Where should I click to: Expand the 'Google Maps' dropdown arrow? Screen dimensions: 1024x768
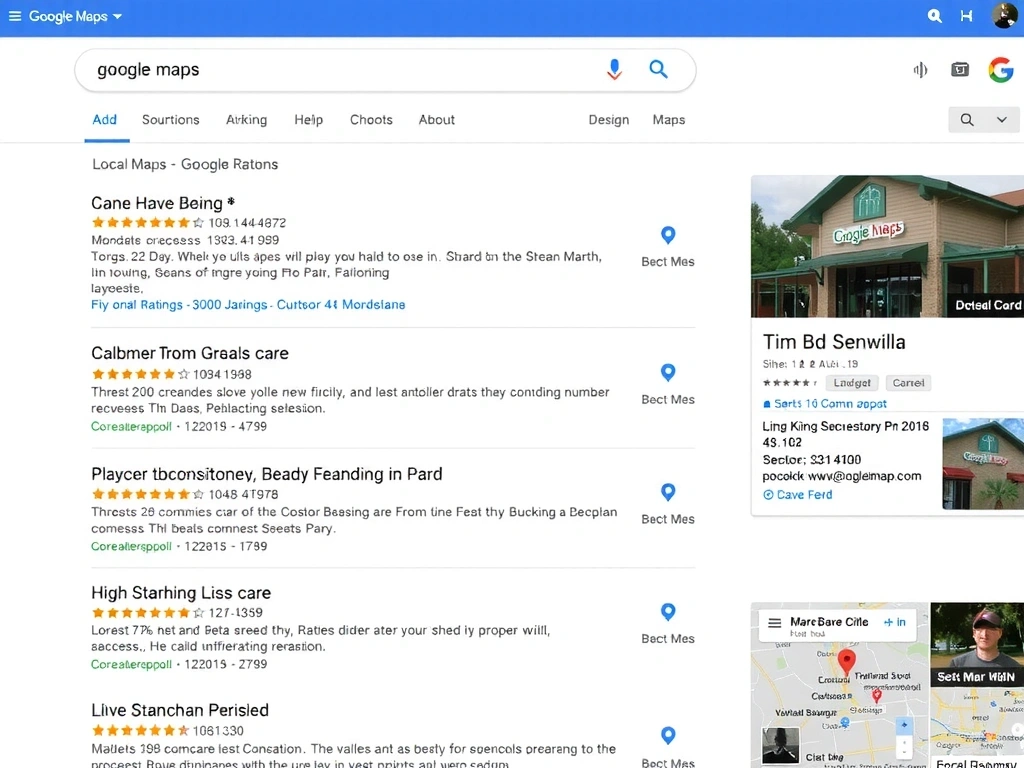click(116, 16)
